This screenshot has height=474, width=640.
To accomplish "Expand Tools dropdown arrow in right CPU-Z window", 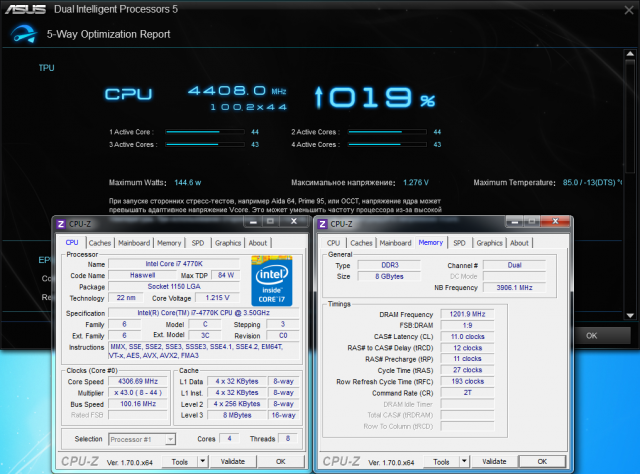I will click(x=464, y=462).
